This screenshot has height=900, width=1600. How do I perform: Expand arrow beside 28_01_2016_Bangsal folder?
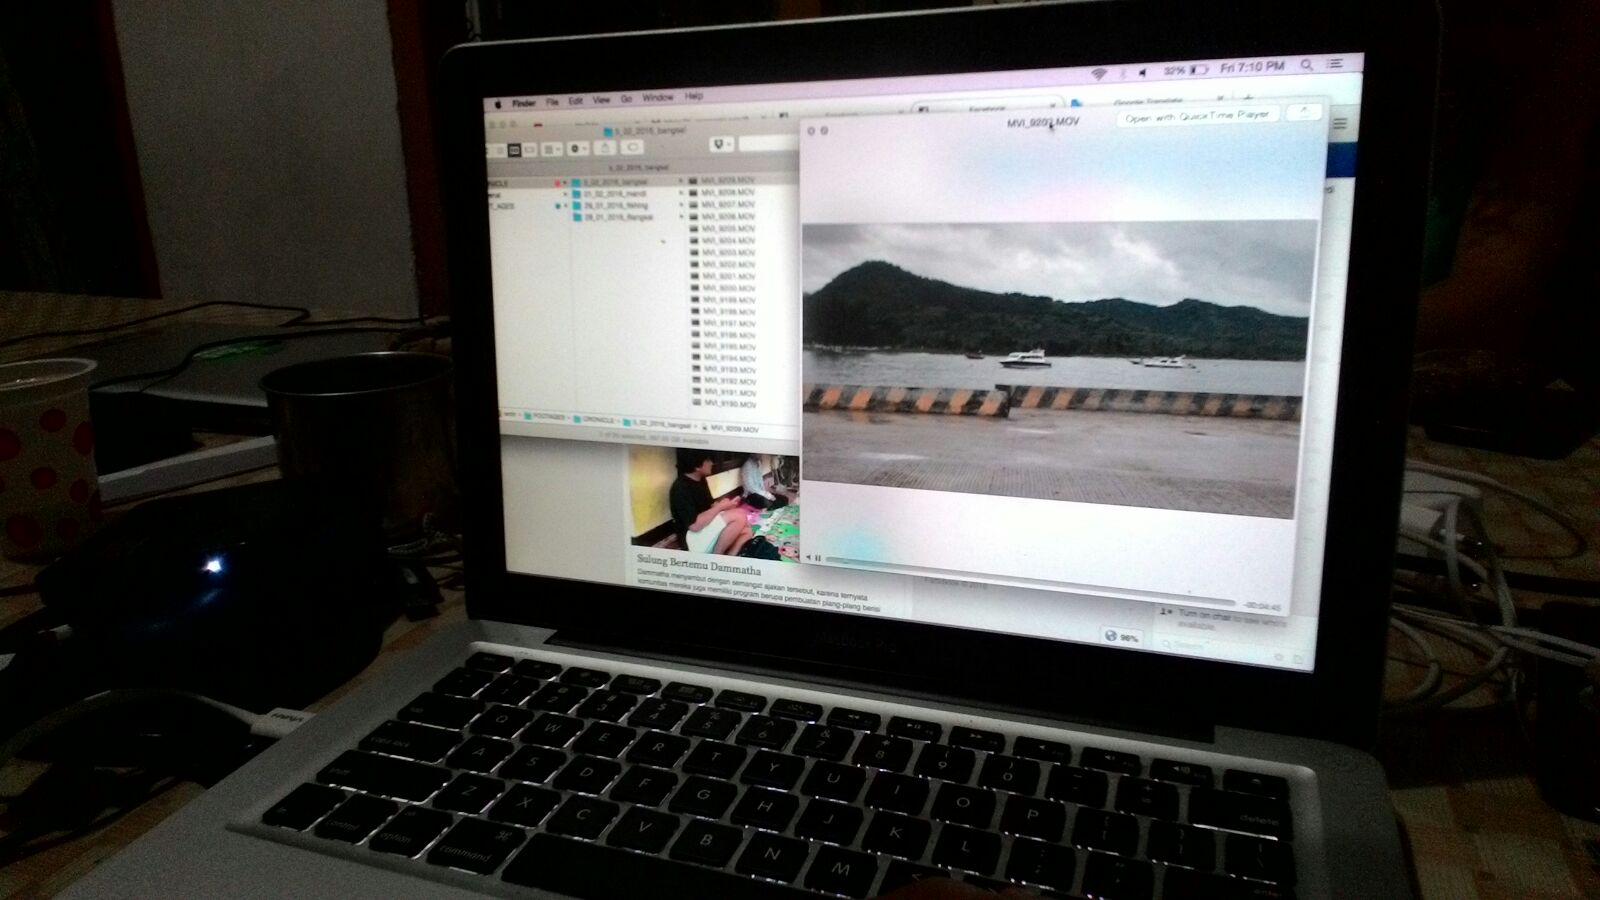click(x=680, y=216)
